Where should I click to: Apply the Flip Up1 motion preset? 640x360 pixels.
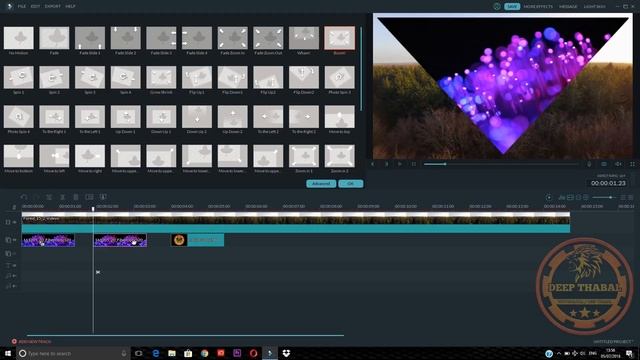[197, 77]
